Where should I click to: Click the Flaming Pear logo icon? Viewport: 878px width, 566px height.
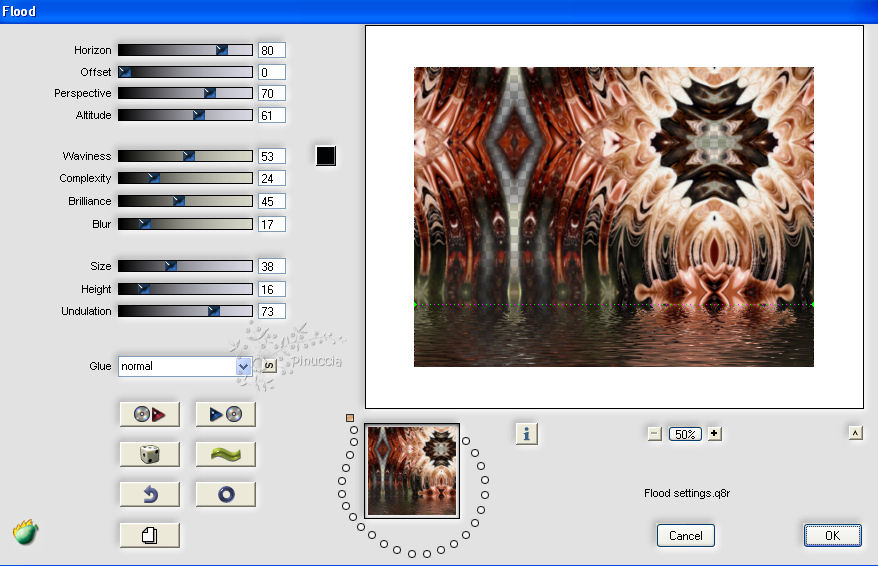[x=25, y=532]
